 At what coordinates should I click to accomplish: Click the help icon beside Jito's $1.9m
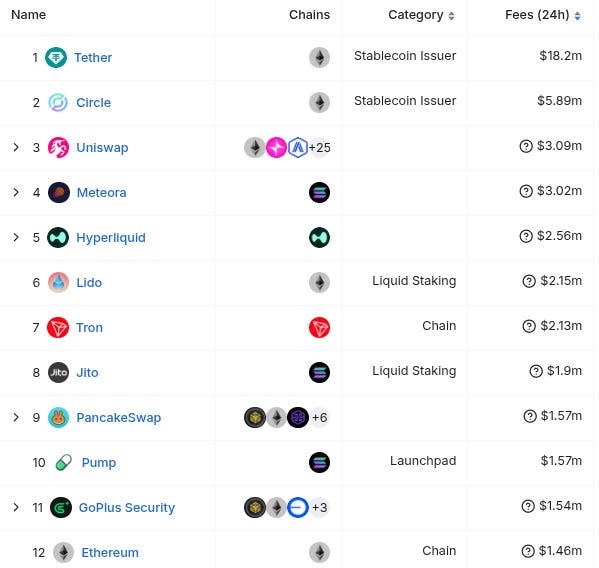tap(536, 371)
